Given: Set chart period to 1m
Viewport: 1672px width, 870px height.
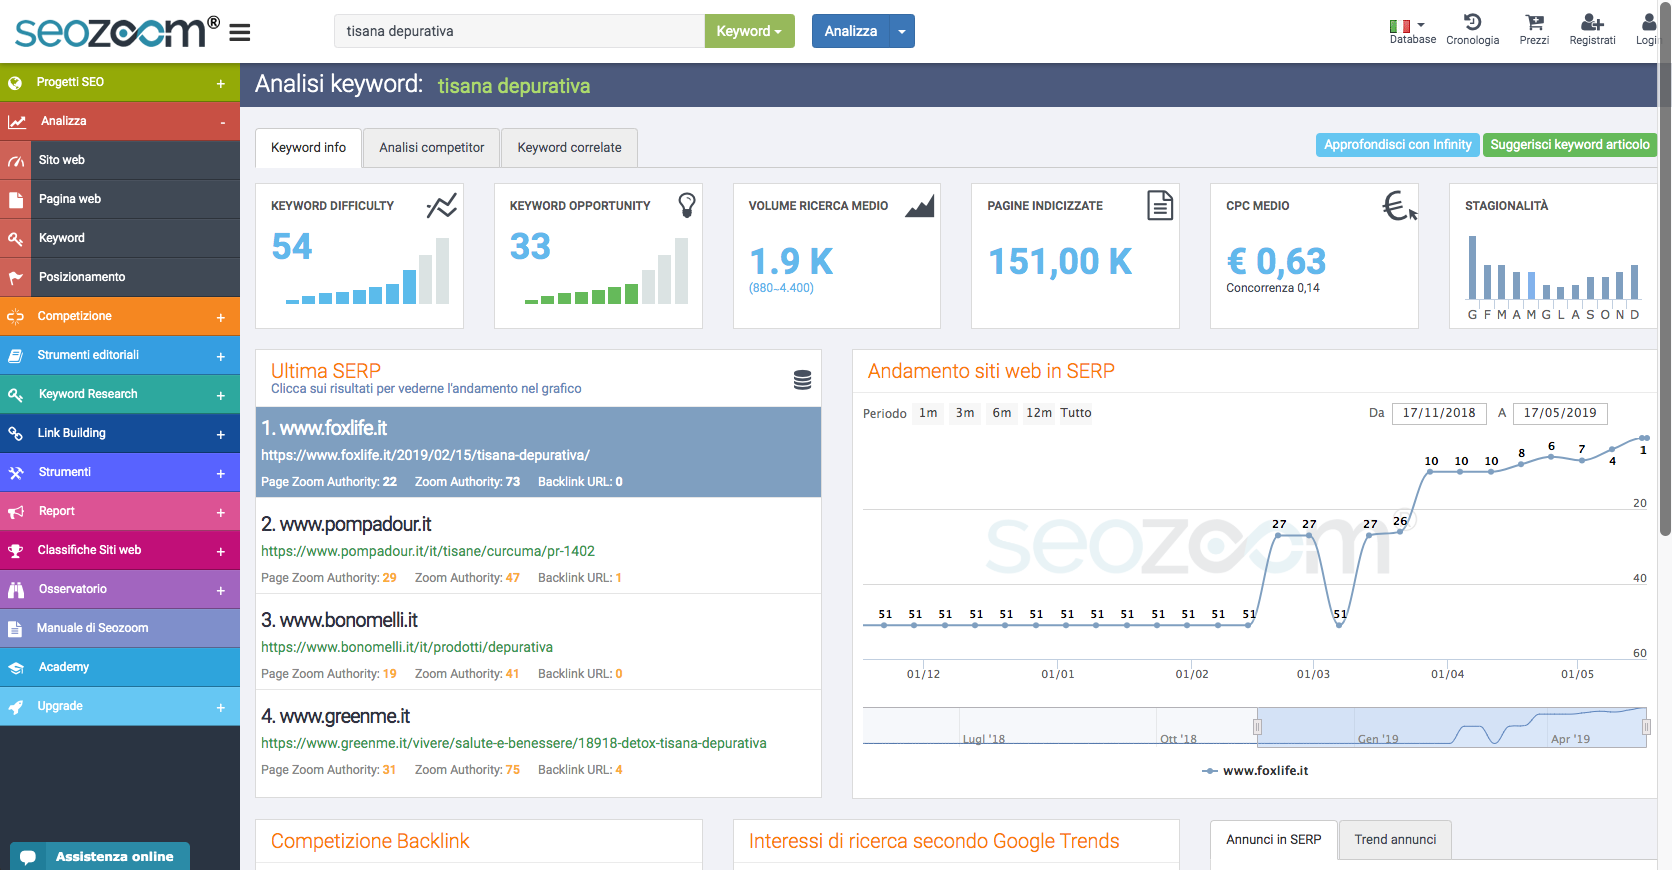Looking at the screenshot, I should click(x=928, y=413).
